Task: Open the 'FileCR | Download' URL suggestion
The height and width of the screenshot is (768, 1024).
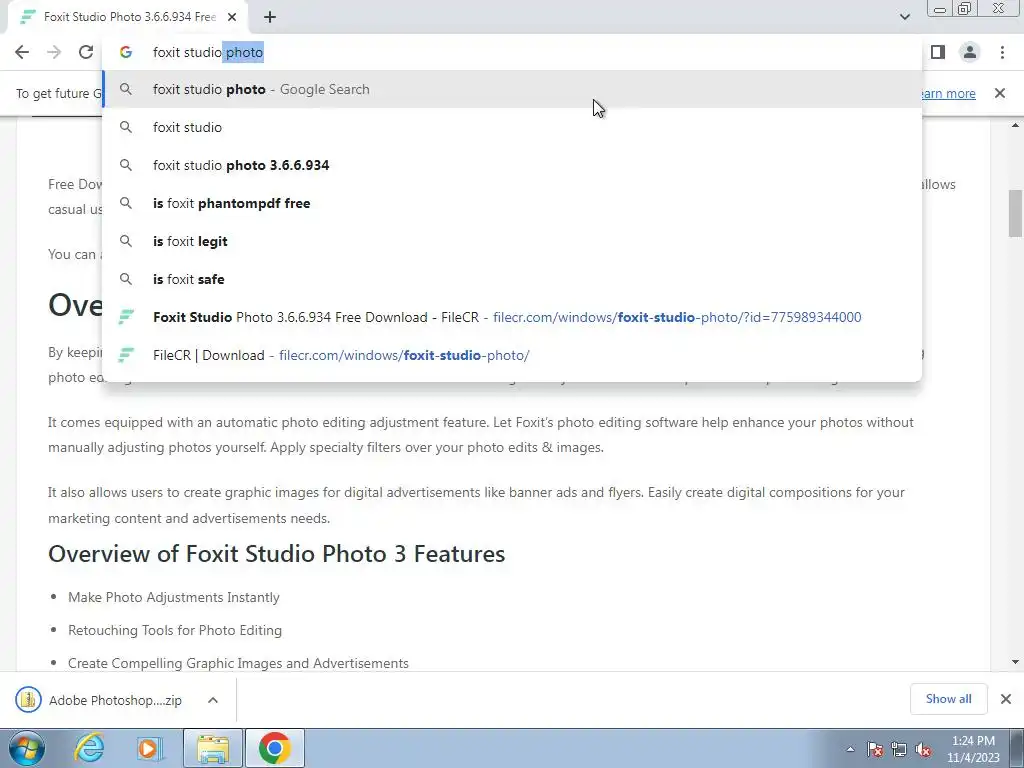Action: 513,355
